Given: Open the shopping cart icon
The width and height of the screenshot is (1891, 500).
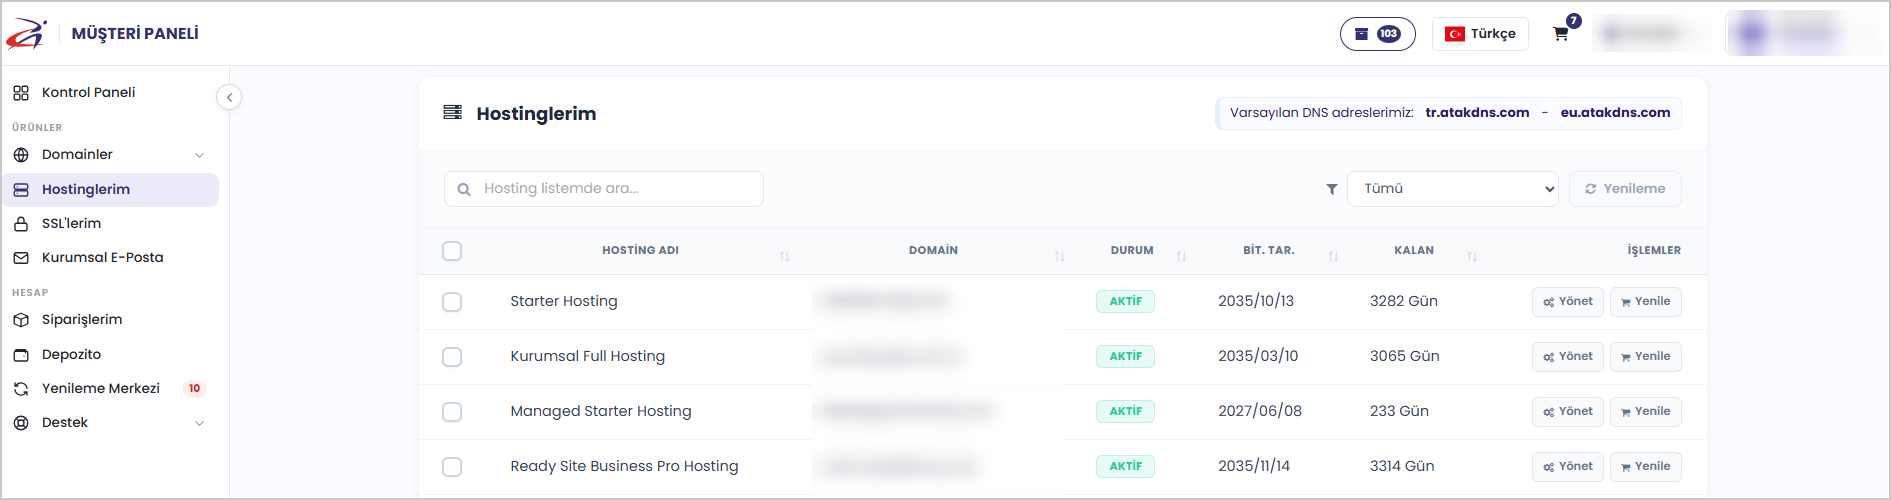Looking at the screenshot, I should [x=1560, y=34].
